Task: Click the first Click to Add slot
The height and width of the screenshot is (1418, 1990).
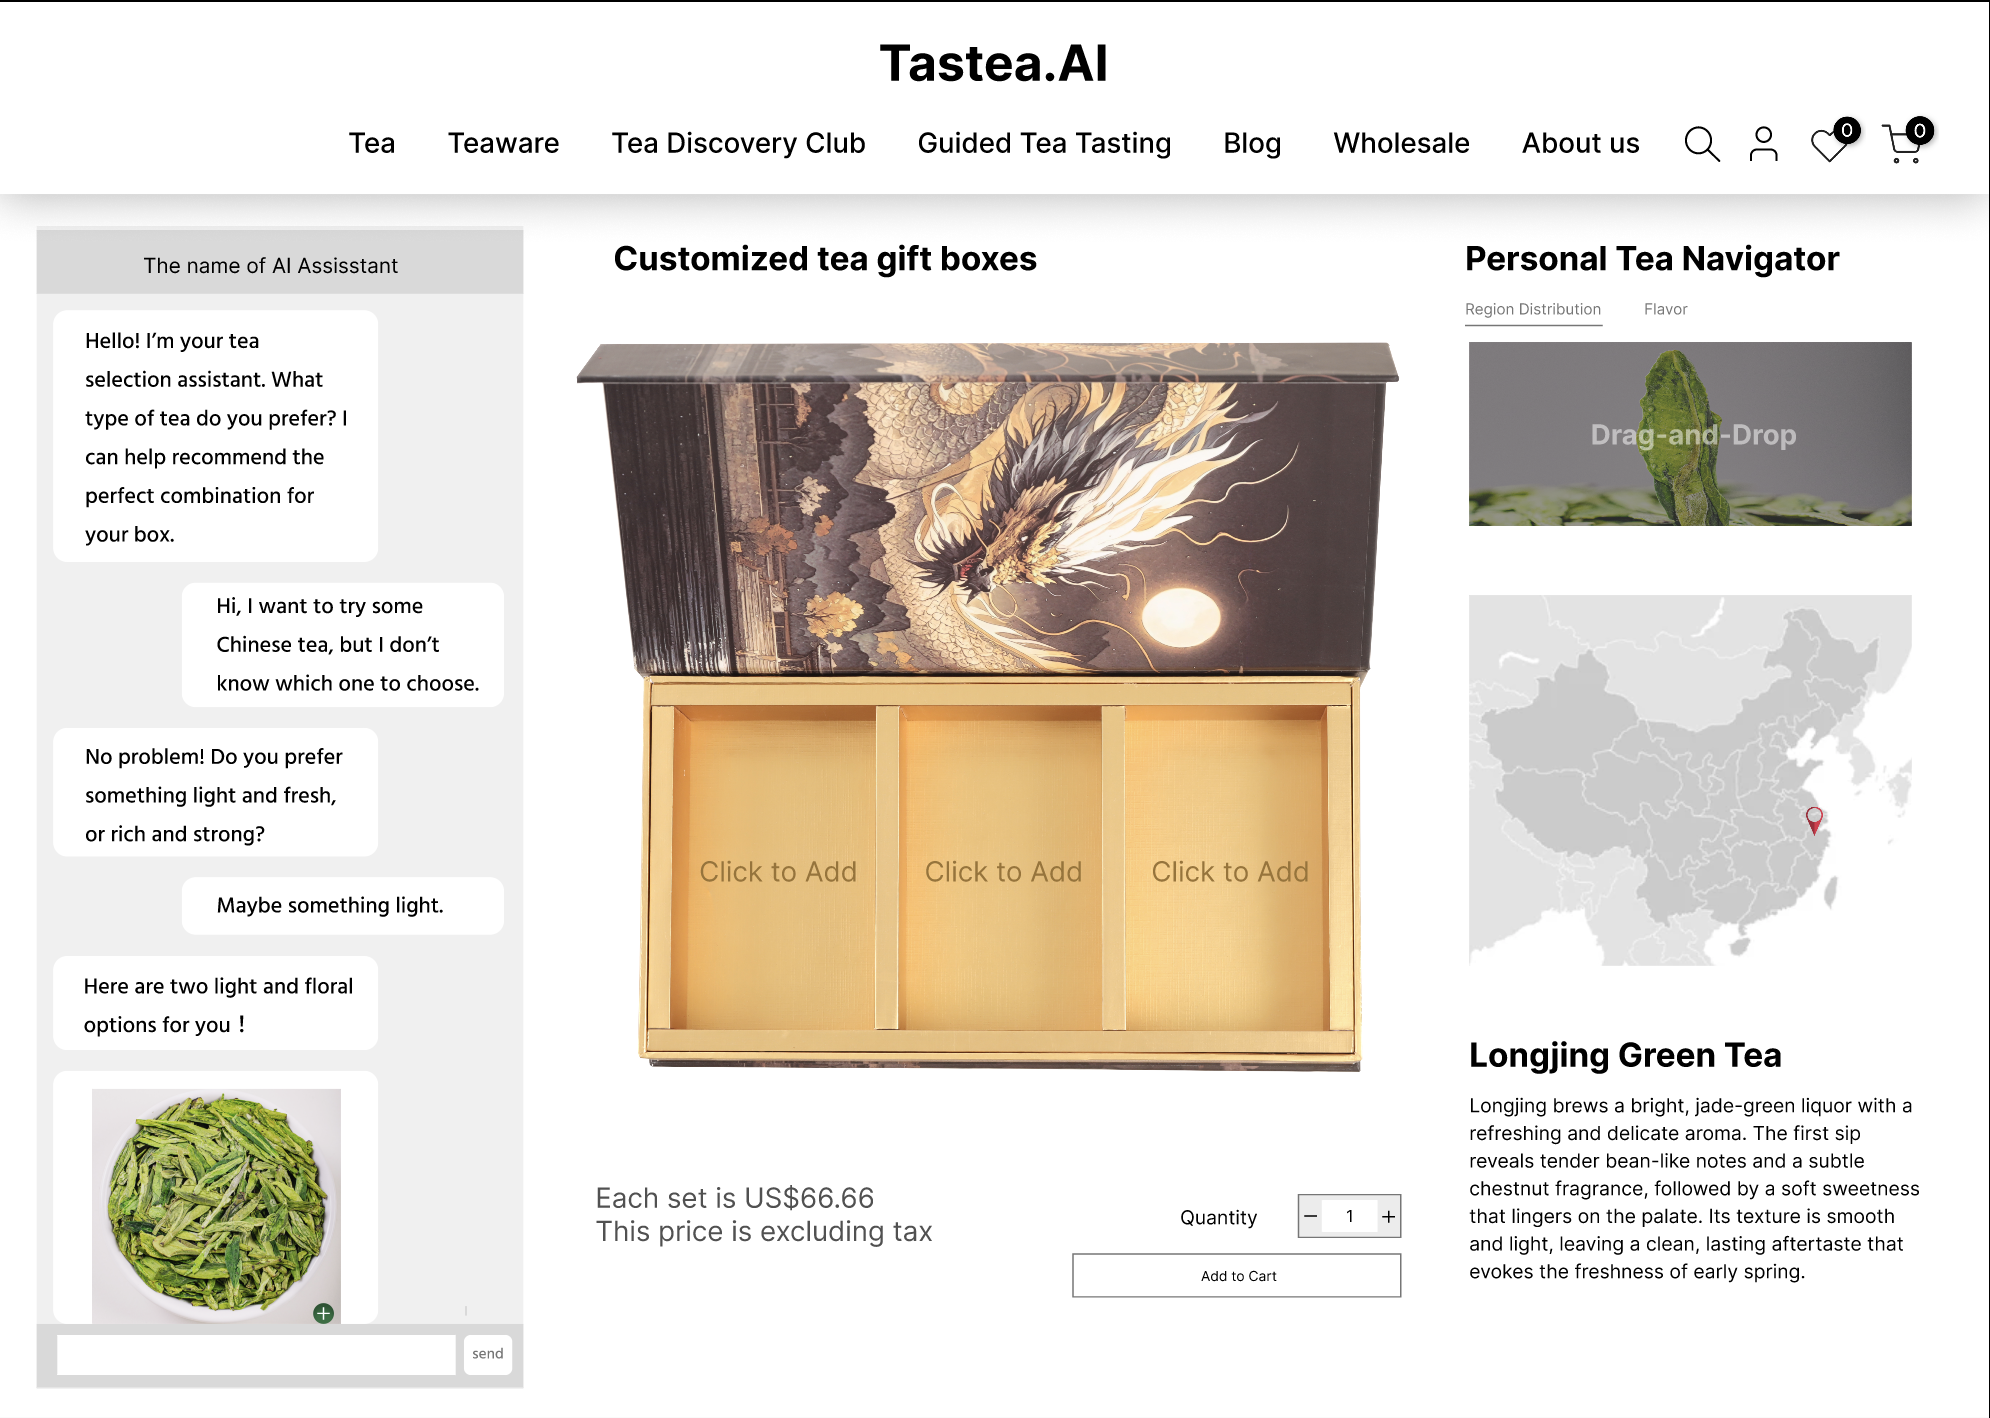Action: click(x=778, y=871)
